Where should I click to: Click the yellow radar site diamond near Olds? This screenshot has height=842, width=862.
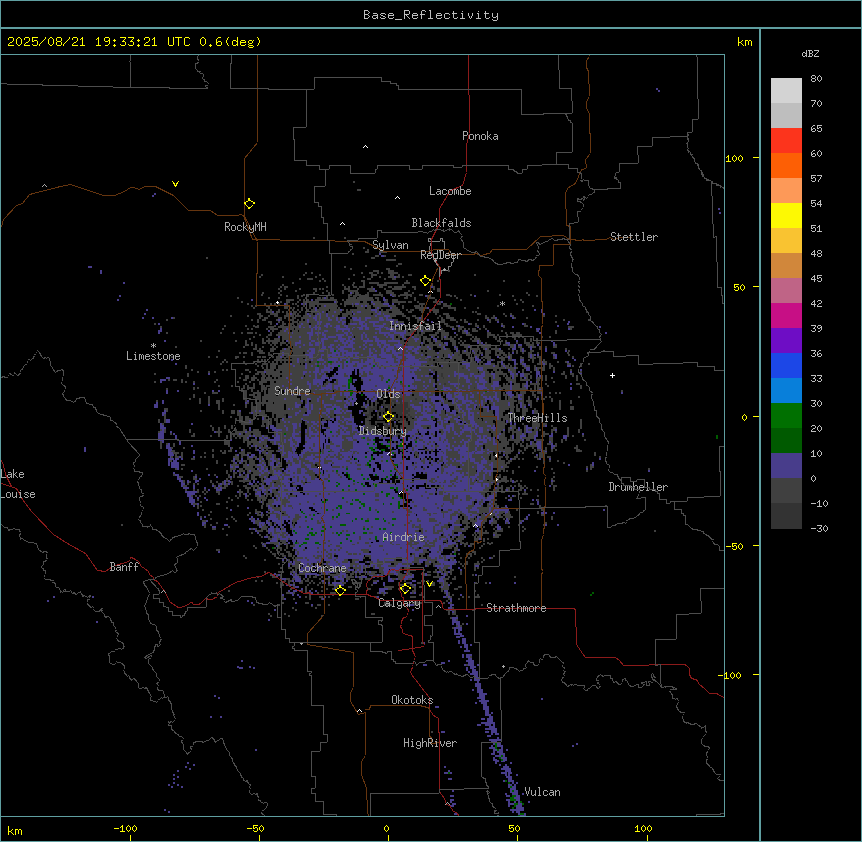388,416
